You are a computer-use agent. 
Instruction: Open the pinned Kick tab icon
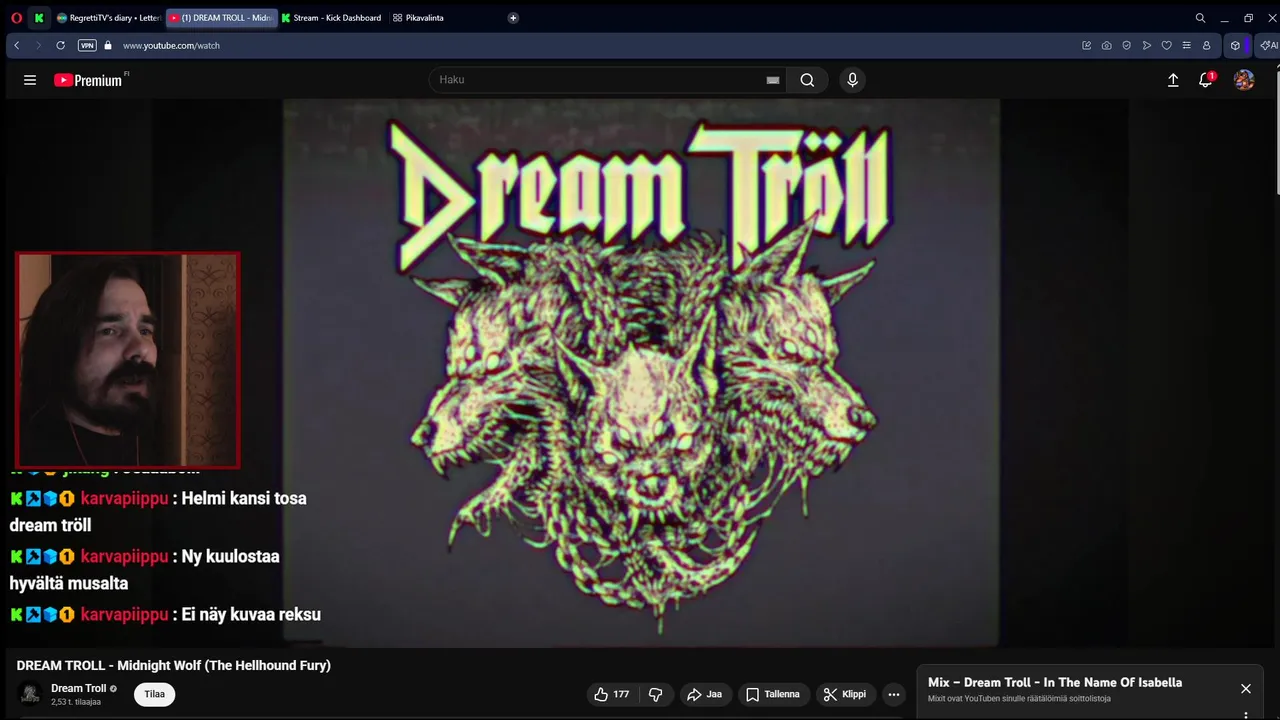(39, 18)
